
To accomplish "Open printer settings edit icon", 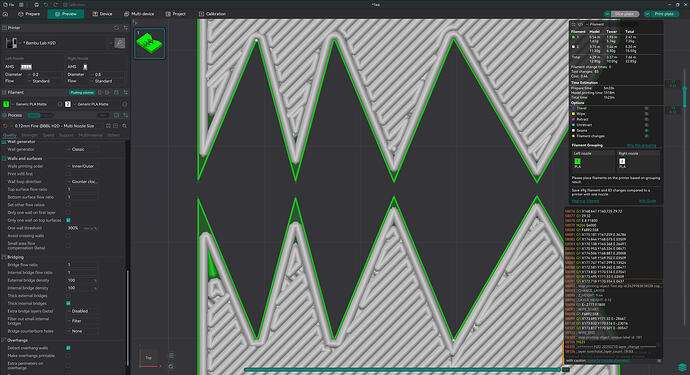I will (x=110, y=43).
